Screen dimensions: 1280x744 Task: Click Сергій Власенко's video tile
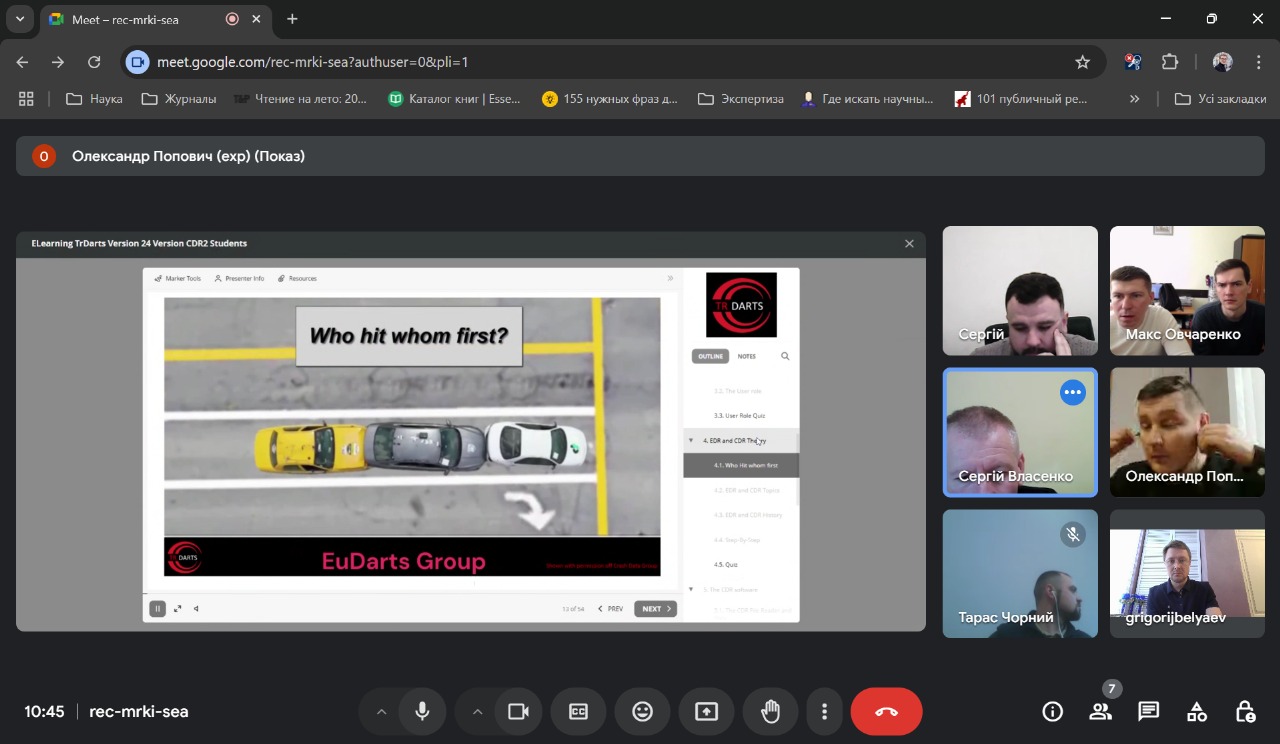click(1019, 432)
